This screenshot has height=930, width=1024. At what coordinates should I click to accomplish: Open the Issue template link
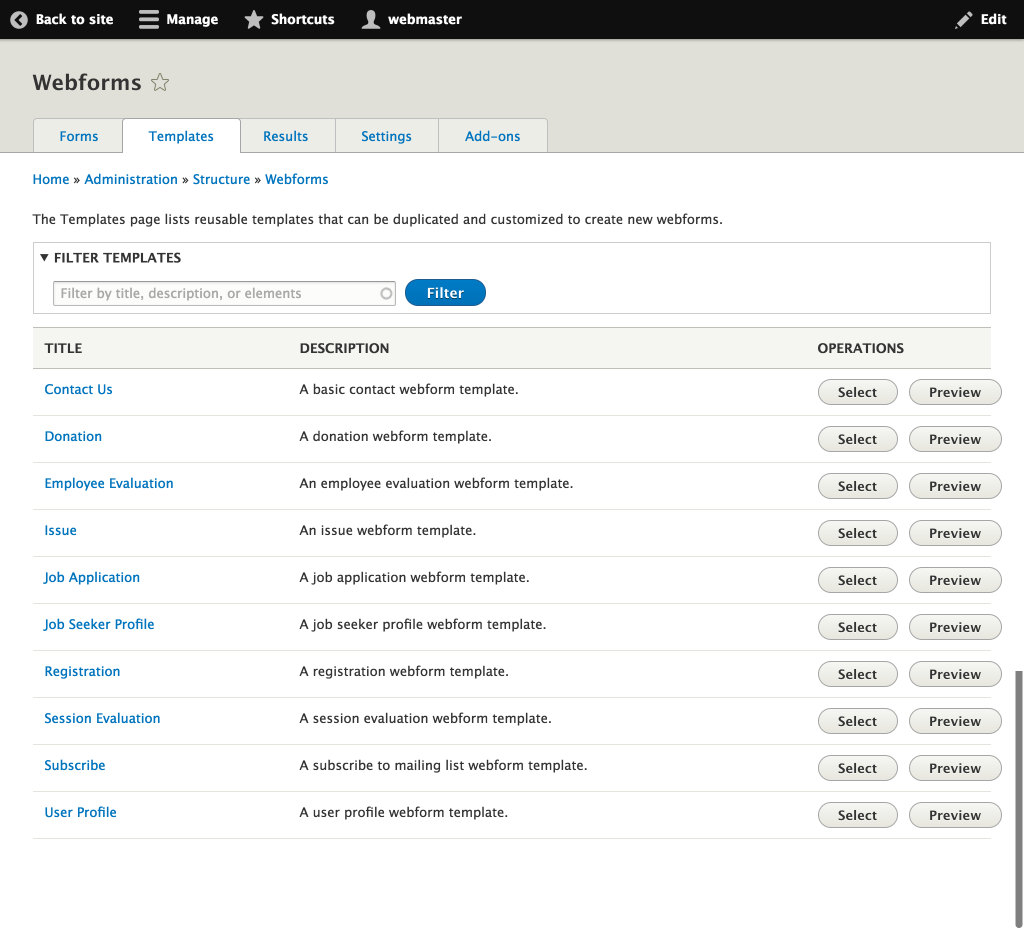(x=60, y=530)
